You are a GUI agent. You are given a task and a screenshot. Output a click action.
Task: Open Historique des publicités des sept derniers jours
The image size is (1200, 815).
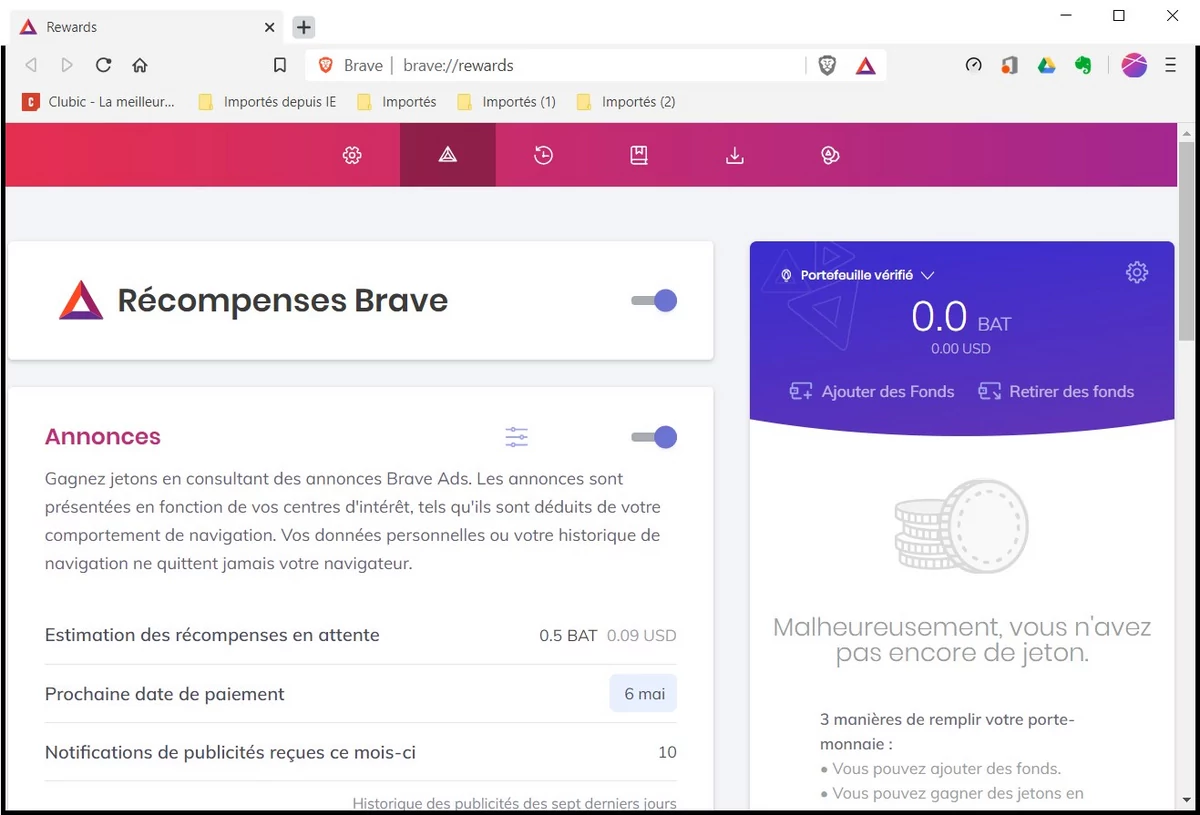coord(515,803)
